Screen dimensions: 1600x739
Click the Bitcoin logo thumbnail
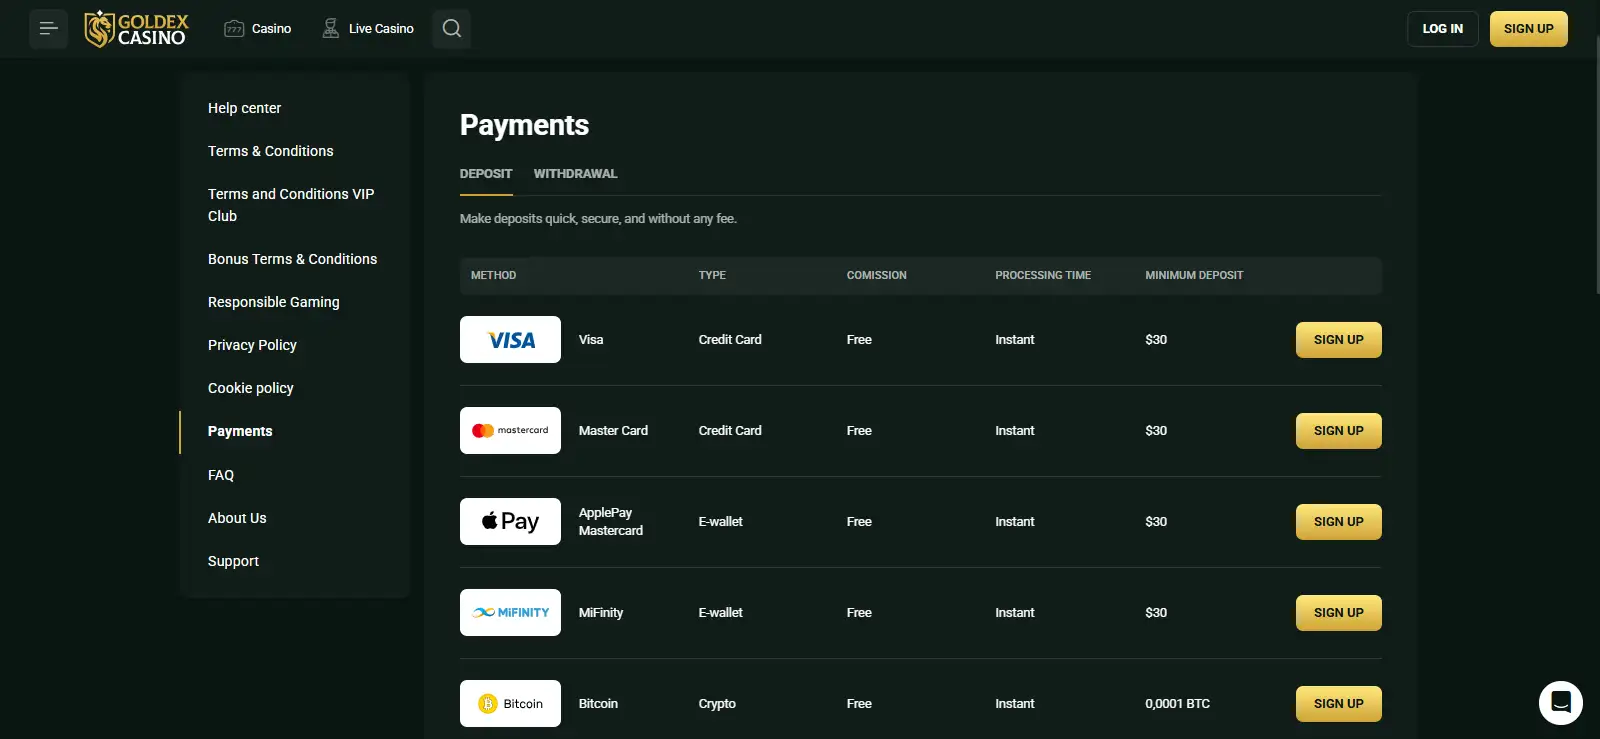click(x=510, y=704)
